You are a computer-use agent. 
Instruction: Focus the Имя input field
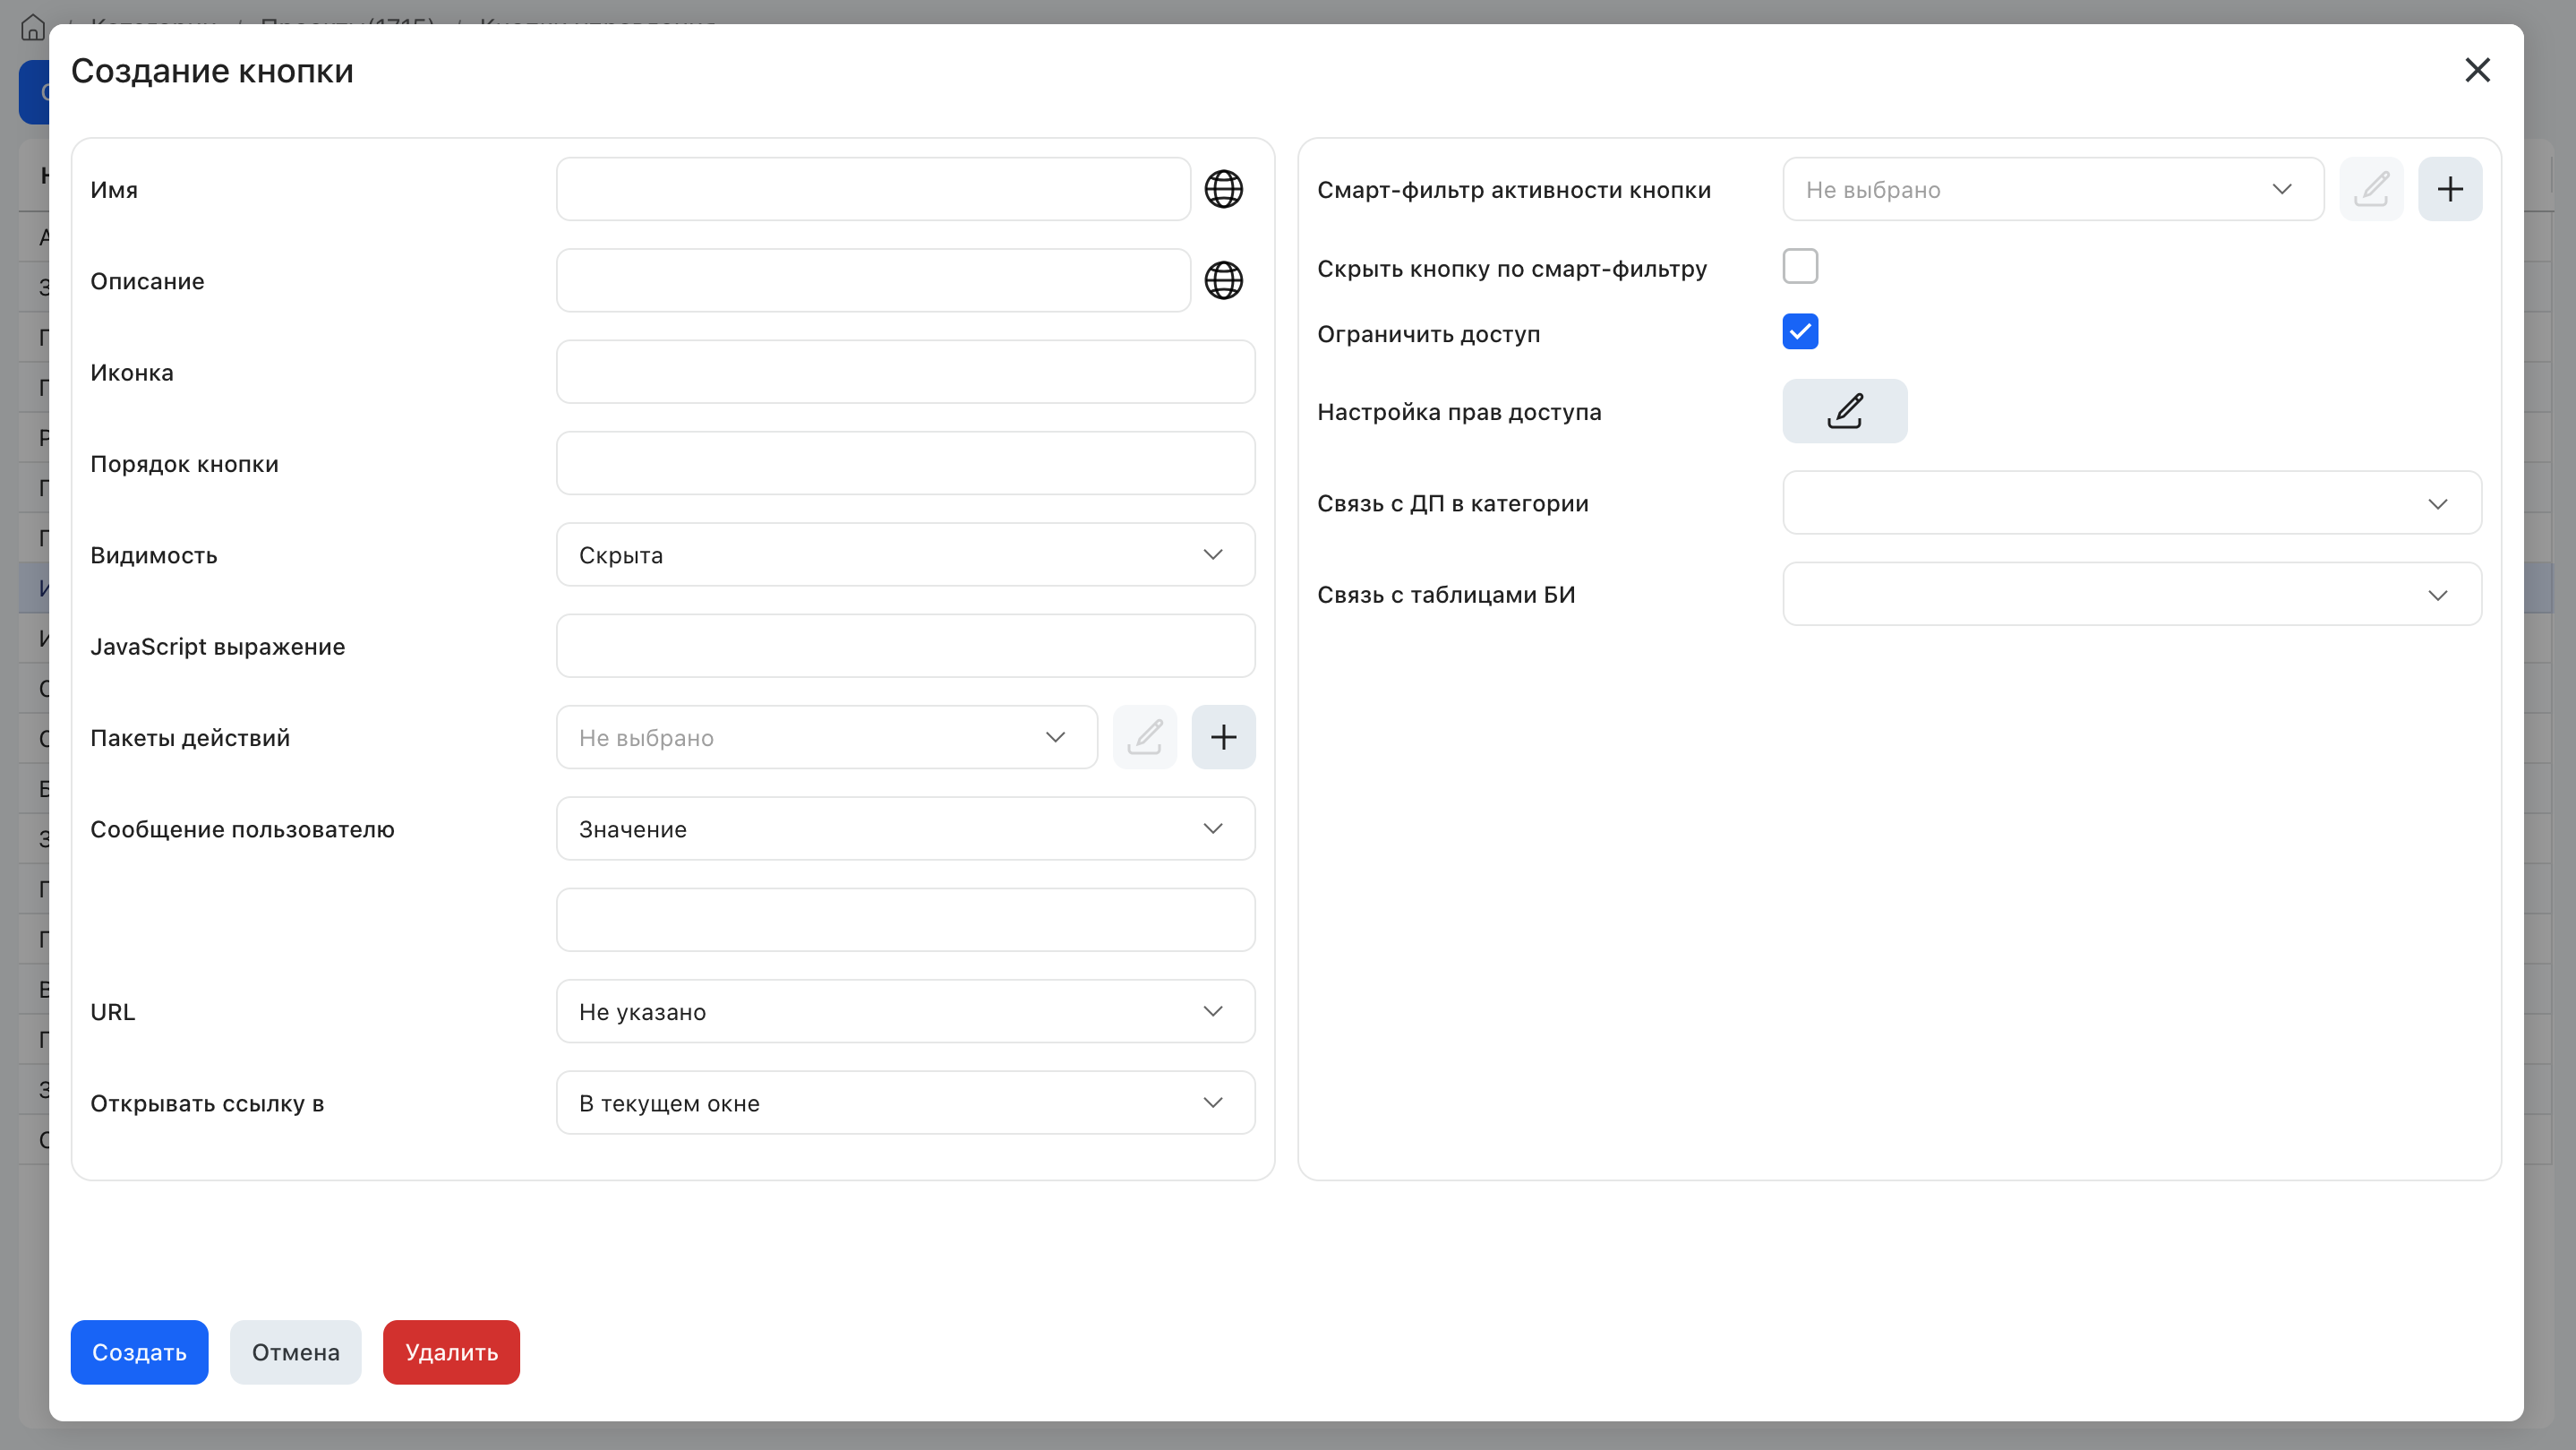tap(873, 189)
